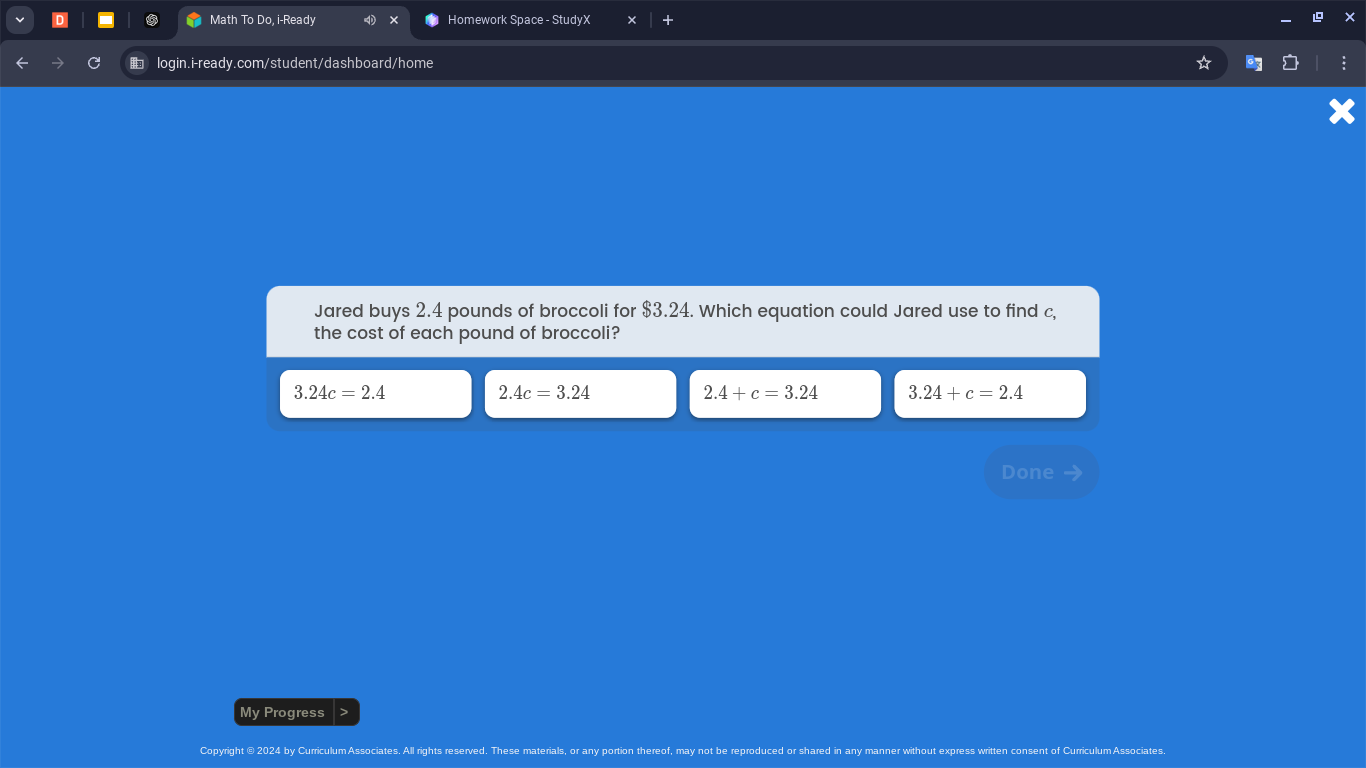This screenshot has height=768, width=1366.
Task: Minimize the browser window
Action: 1286,19
